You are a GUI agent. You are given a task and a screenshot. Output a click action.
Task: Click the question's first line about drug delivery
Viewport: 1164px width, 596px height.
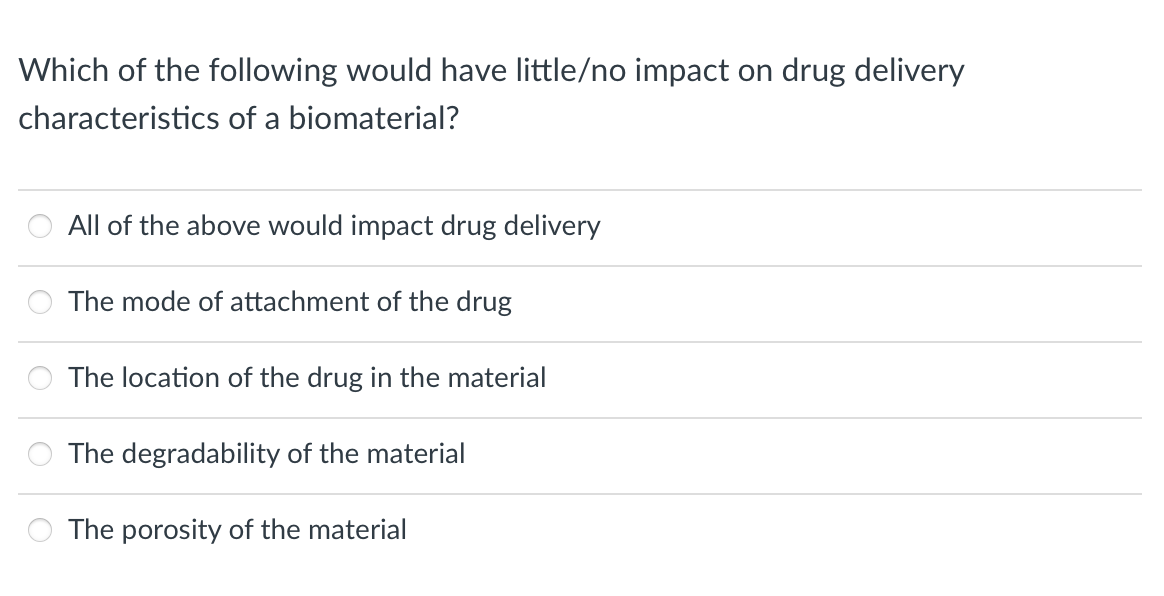point(492,71)
